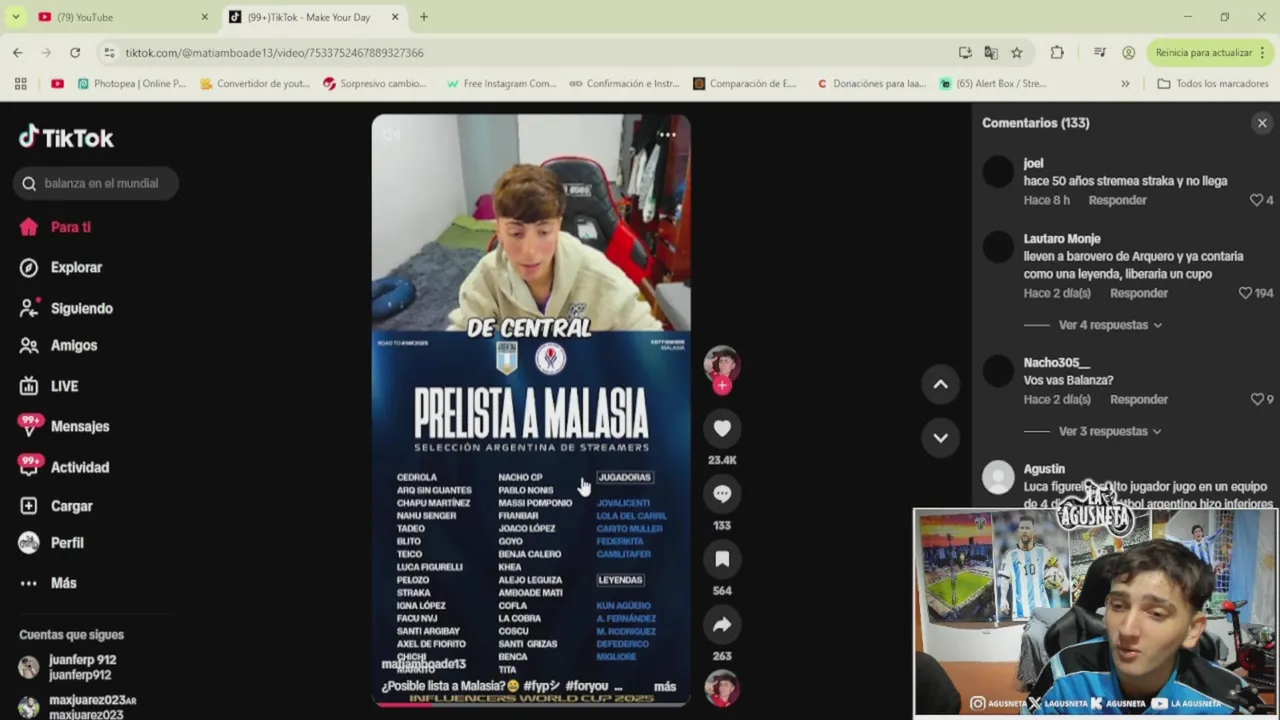
Task: Open 'Mensajes' in the sidebar
Action: click(80, 426)
